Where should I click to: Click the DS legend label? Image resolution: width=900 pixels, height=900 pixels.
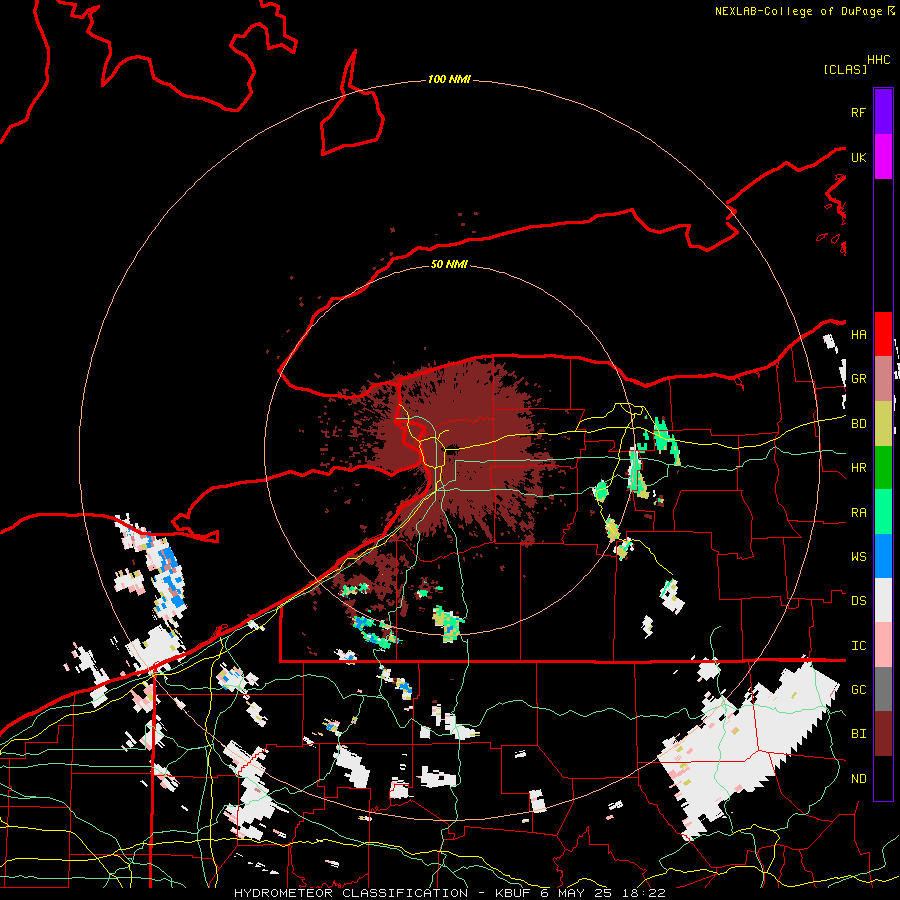(x=858, y=601)
